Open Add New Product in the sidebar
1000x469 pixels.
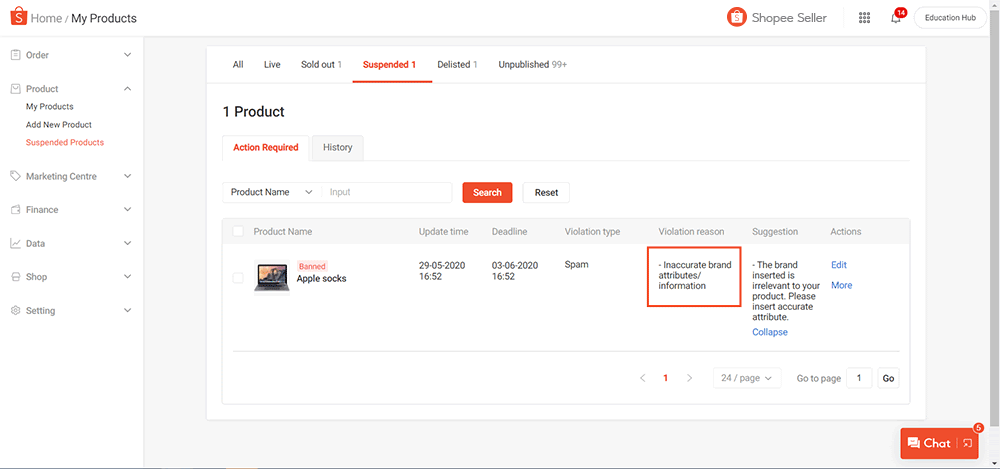click(59, 124)
